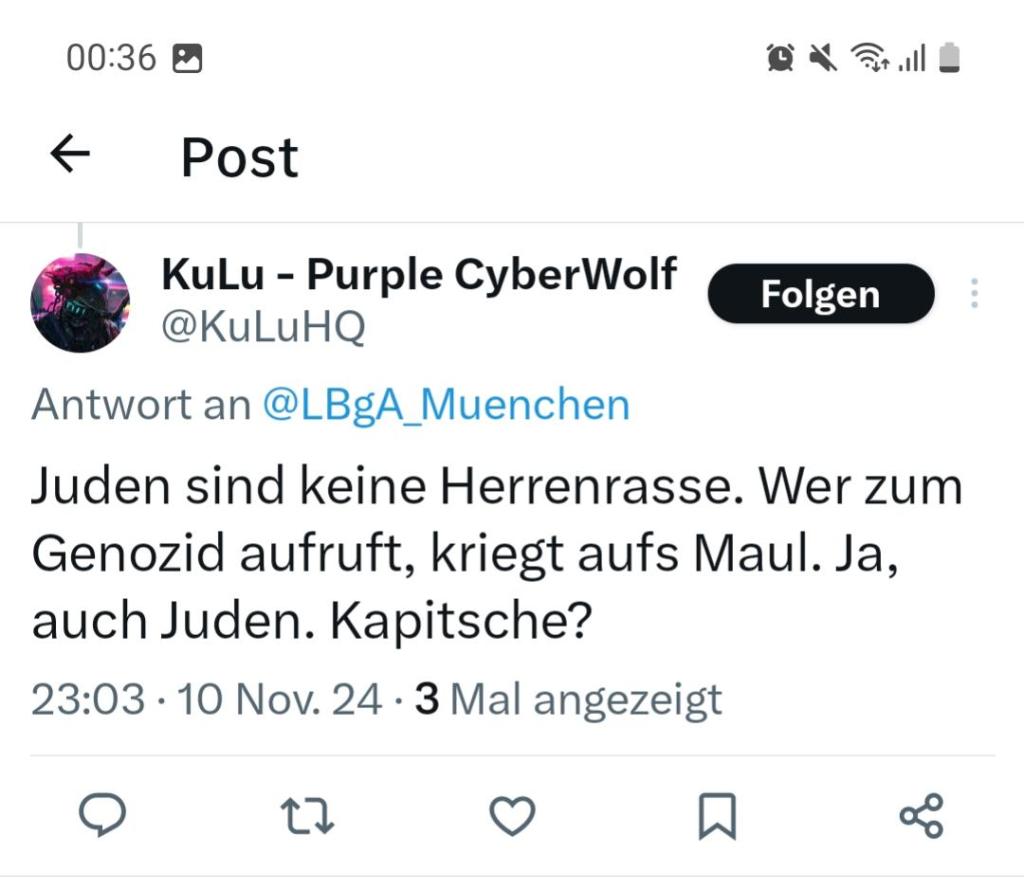Select the @KuLuHQ handle
This screenshot has width=1024, height=890.
pyautogui.click(x=263, y=327)
